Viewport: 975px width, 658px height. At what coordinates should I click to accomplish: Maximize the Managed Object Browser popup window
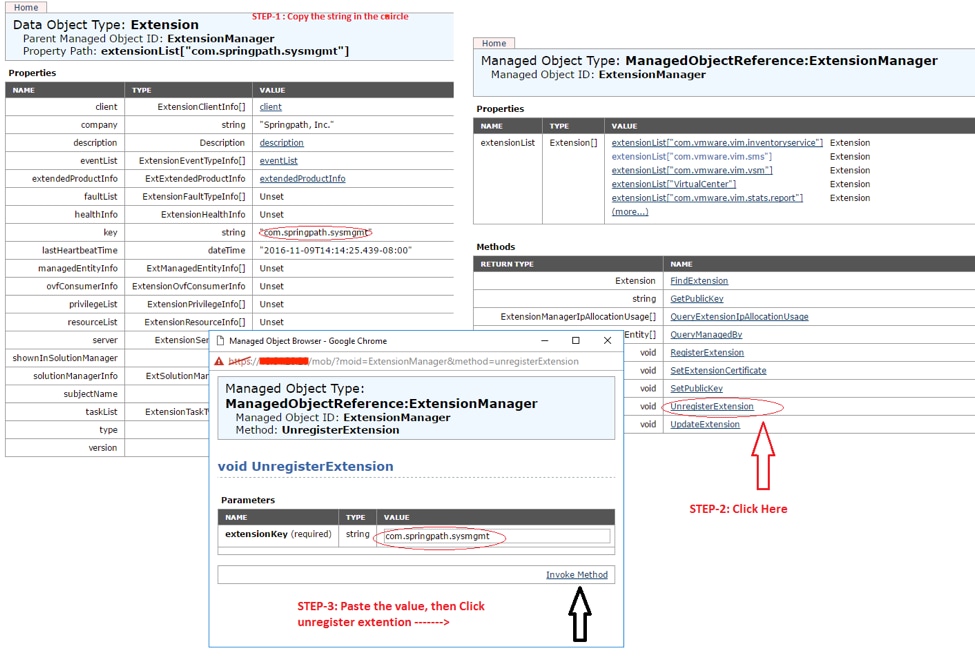tap(576, 341)
